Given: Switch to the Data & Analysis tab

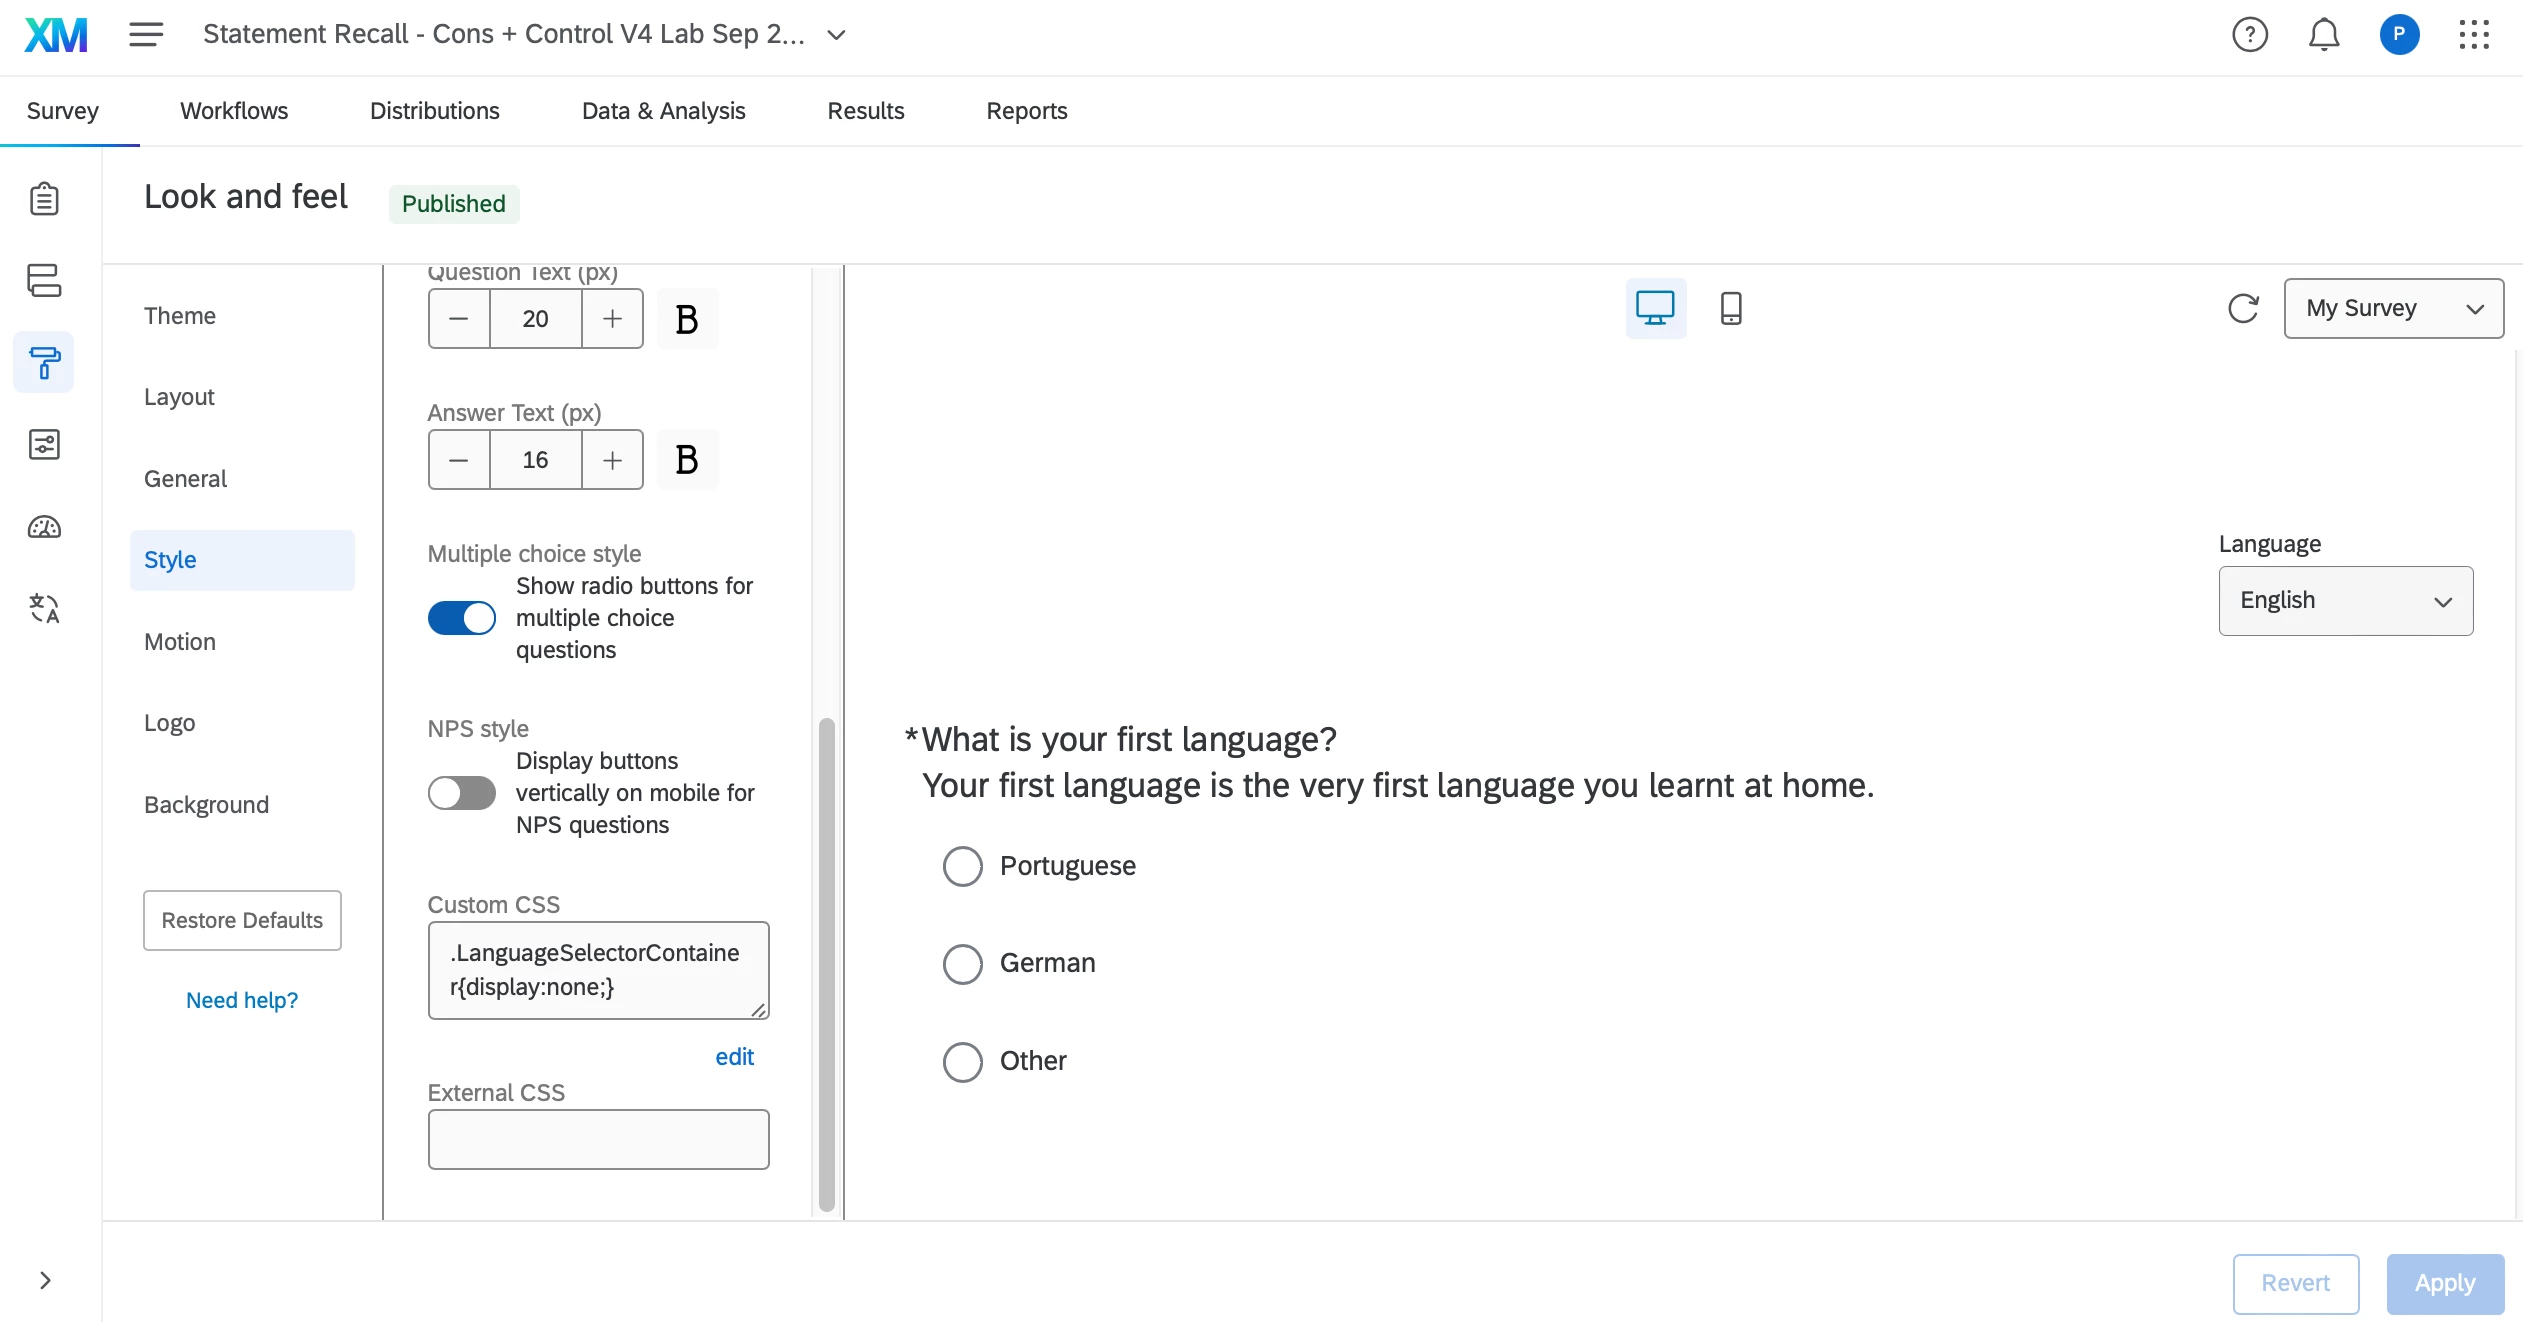Looking at the screenshot, I should [x=663, y=111].
